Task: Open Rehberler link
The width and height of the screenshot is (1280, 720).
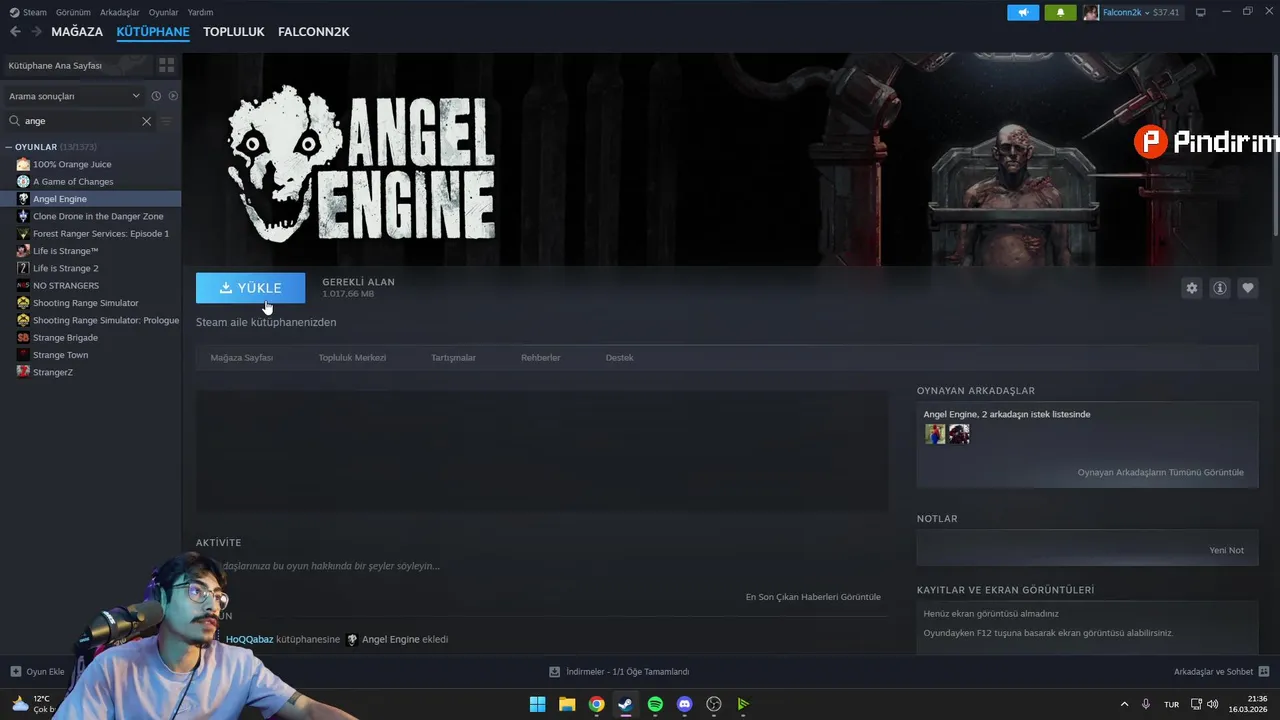Action: (x=541, y=358)
